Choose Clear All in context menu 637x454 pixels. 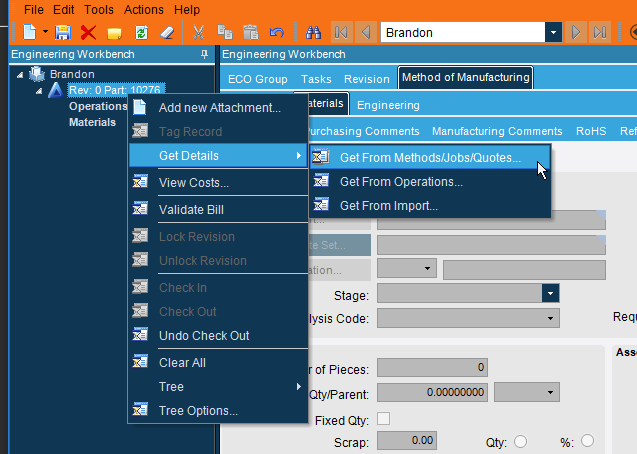218,362
